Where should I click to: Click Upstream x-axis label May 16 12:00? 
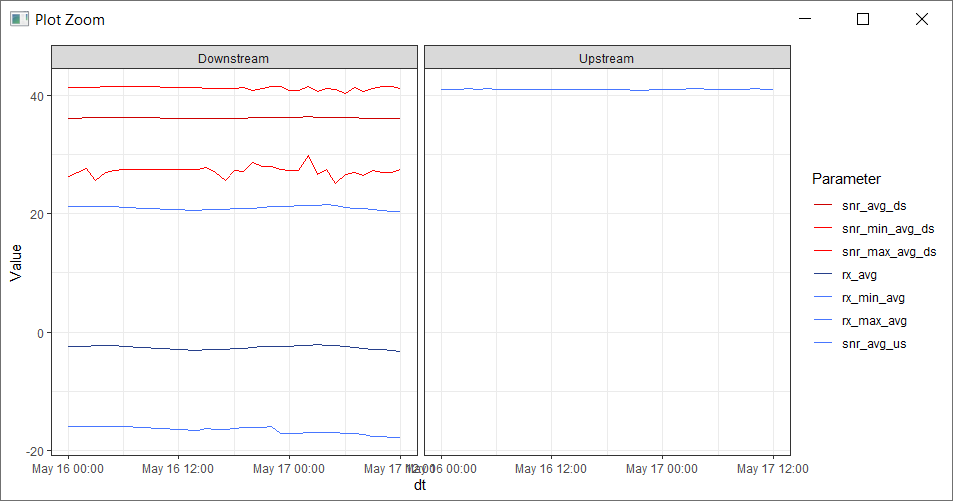point(551,469)
